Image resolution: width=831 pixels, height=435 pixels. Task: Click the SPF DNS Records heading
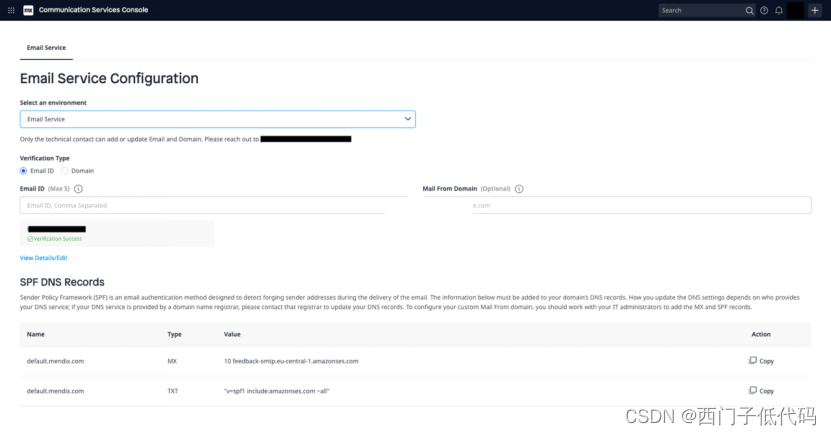(x=62, y=282)
